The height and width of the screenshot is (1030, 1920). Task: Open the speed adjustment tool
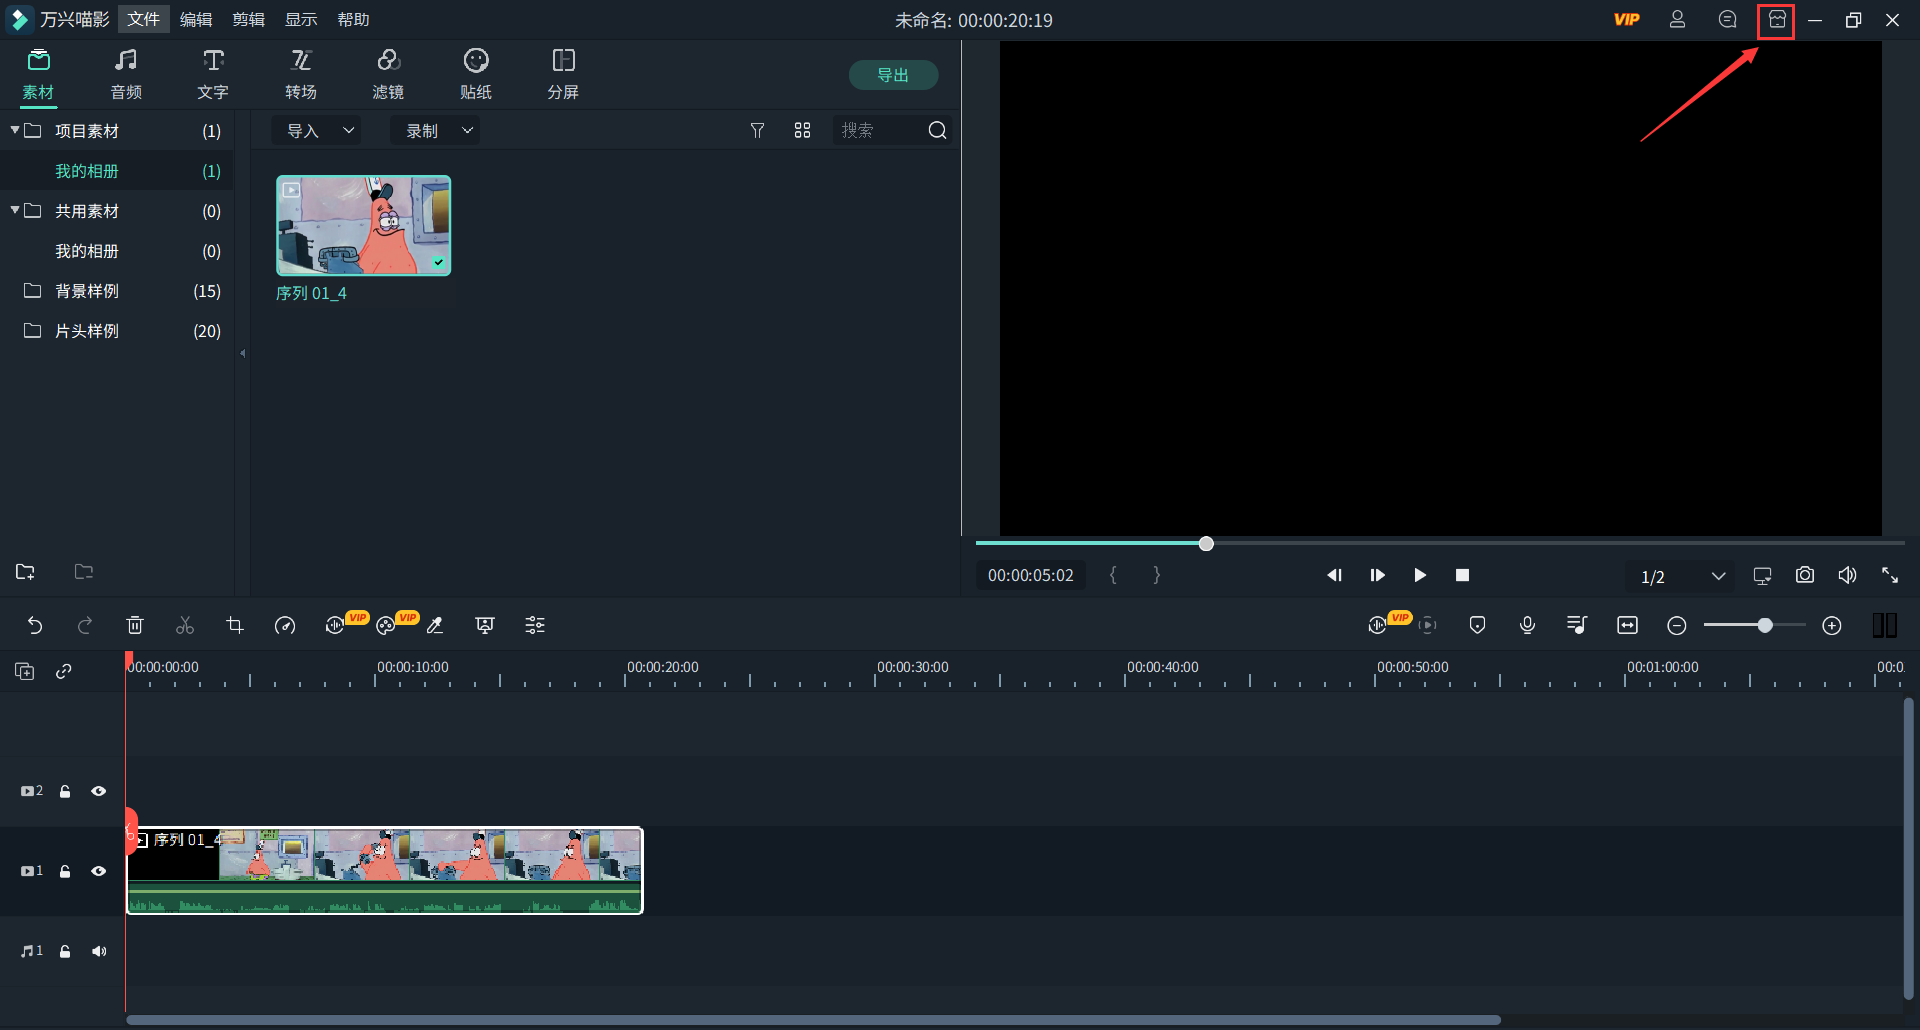pos(285,625)
